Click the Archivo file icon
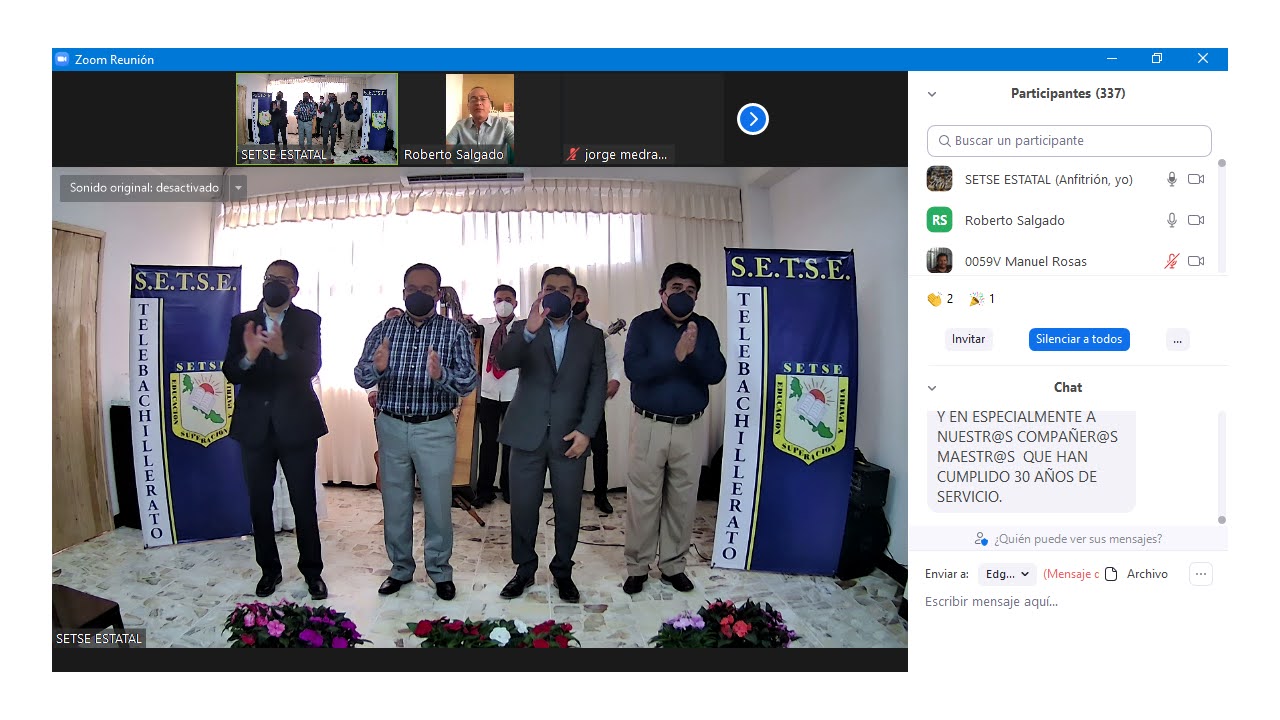1280x720 pixels. pyautogui.click(x=1111, y=574)
